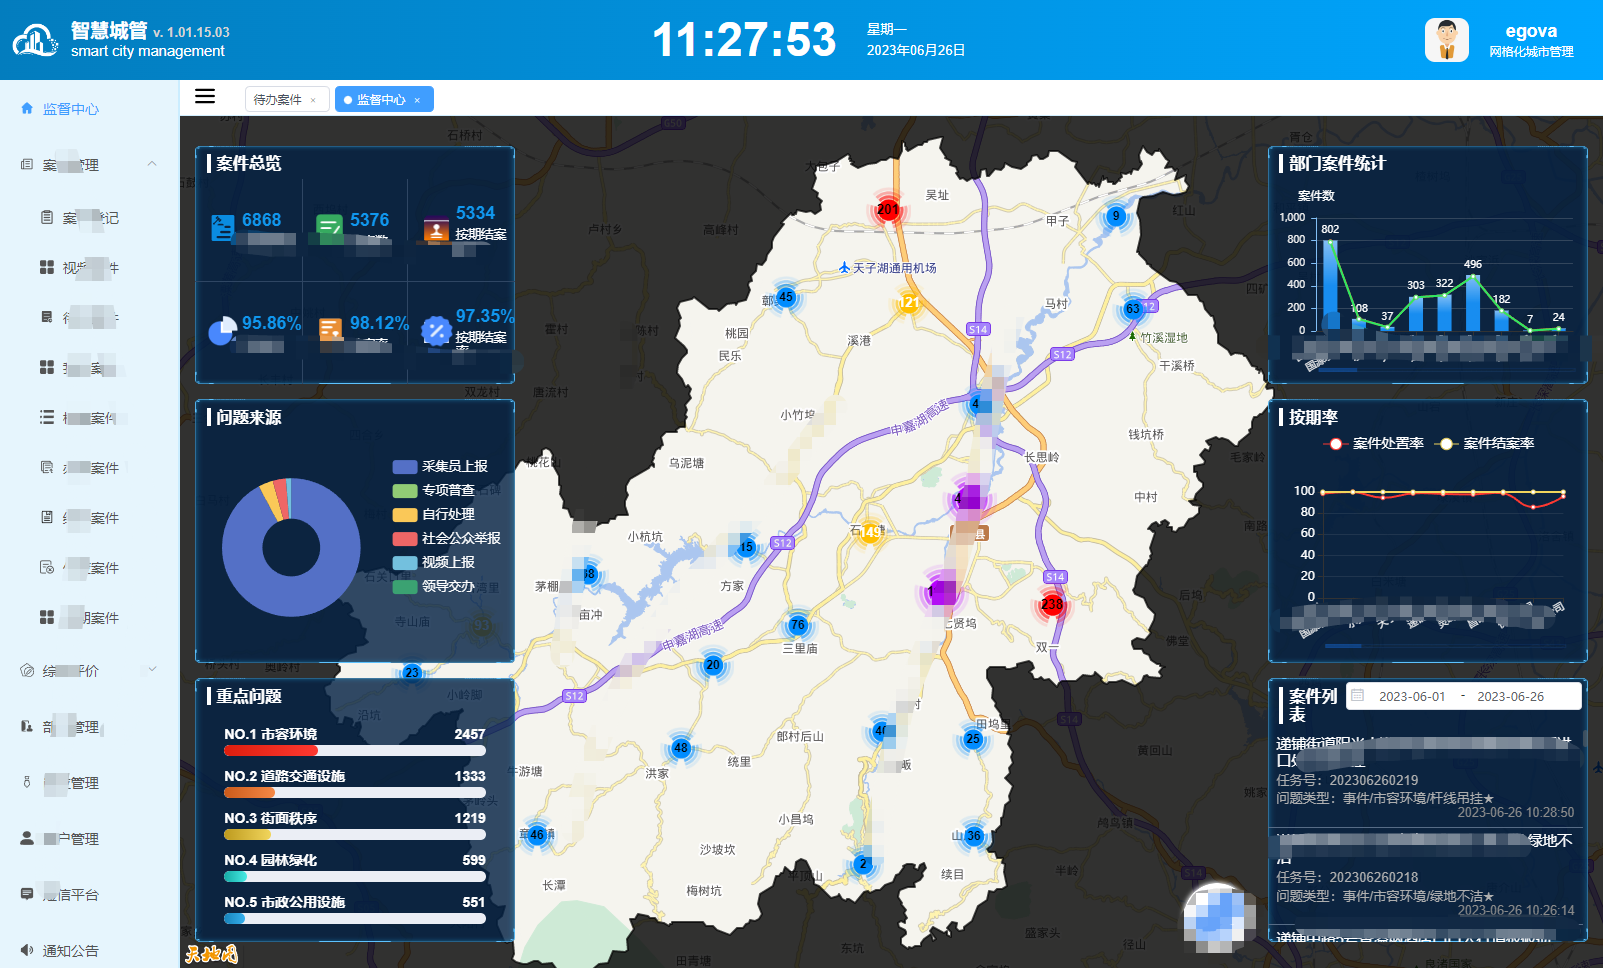Click start date field 2023-06-01
Screen dimensions: 1603x968
click(x=1411, y=697)
